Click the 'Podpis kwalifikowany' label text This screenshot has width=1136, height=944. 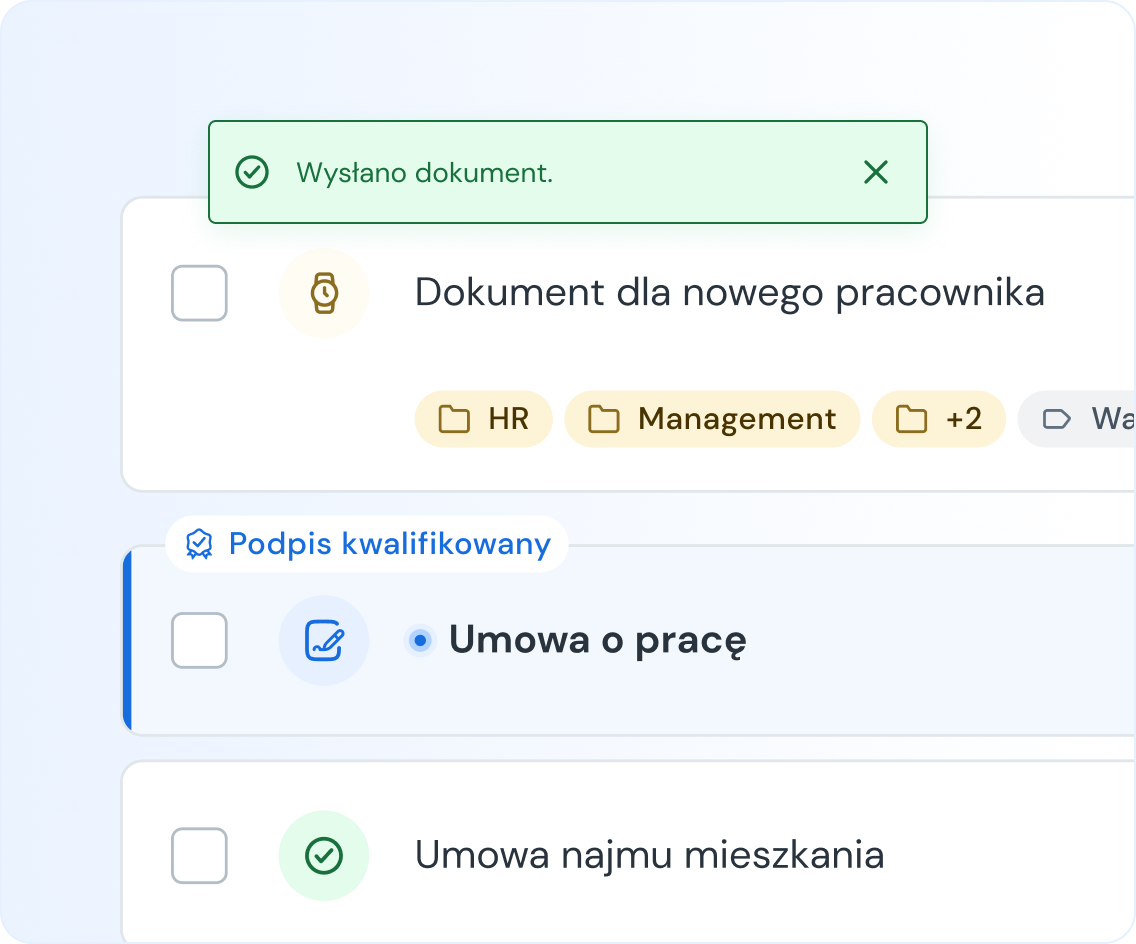(x=389, y=544)
